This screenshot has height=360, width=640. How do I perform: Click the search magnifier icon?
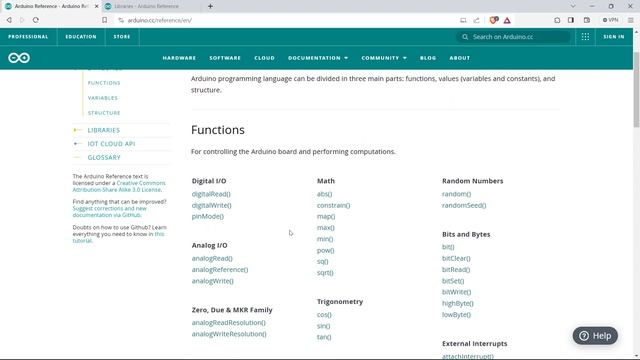tap(465, 37)
